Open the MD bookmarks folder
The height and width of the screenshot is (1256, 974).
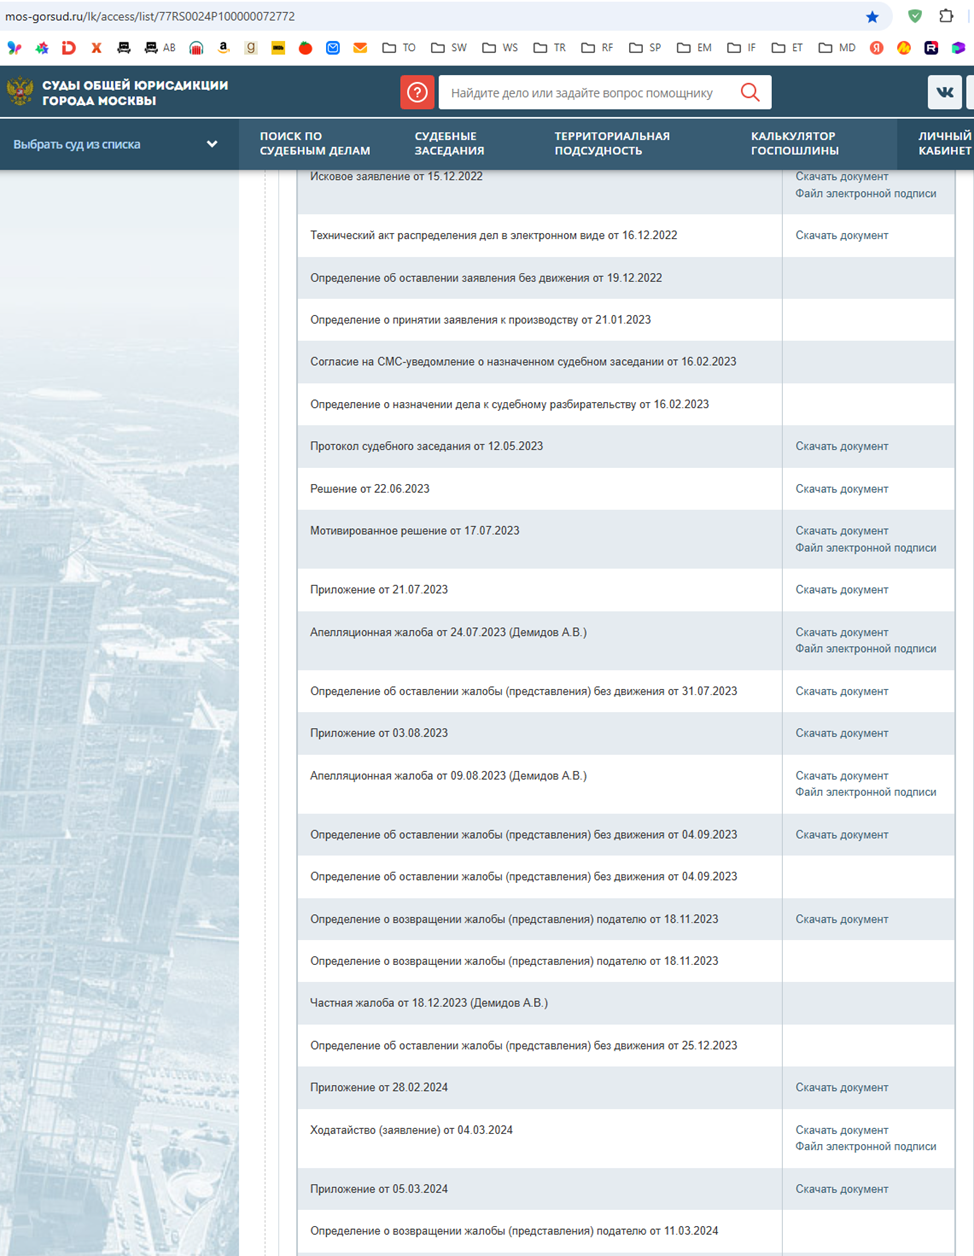[837, 47]
